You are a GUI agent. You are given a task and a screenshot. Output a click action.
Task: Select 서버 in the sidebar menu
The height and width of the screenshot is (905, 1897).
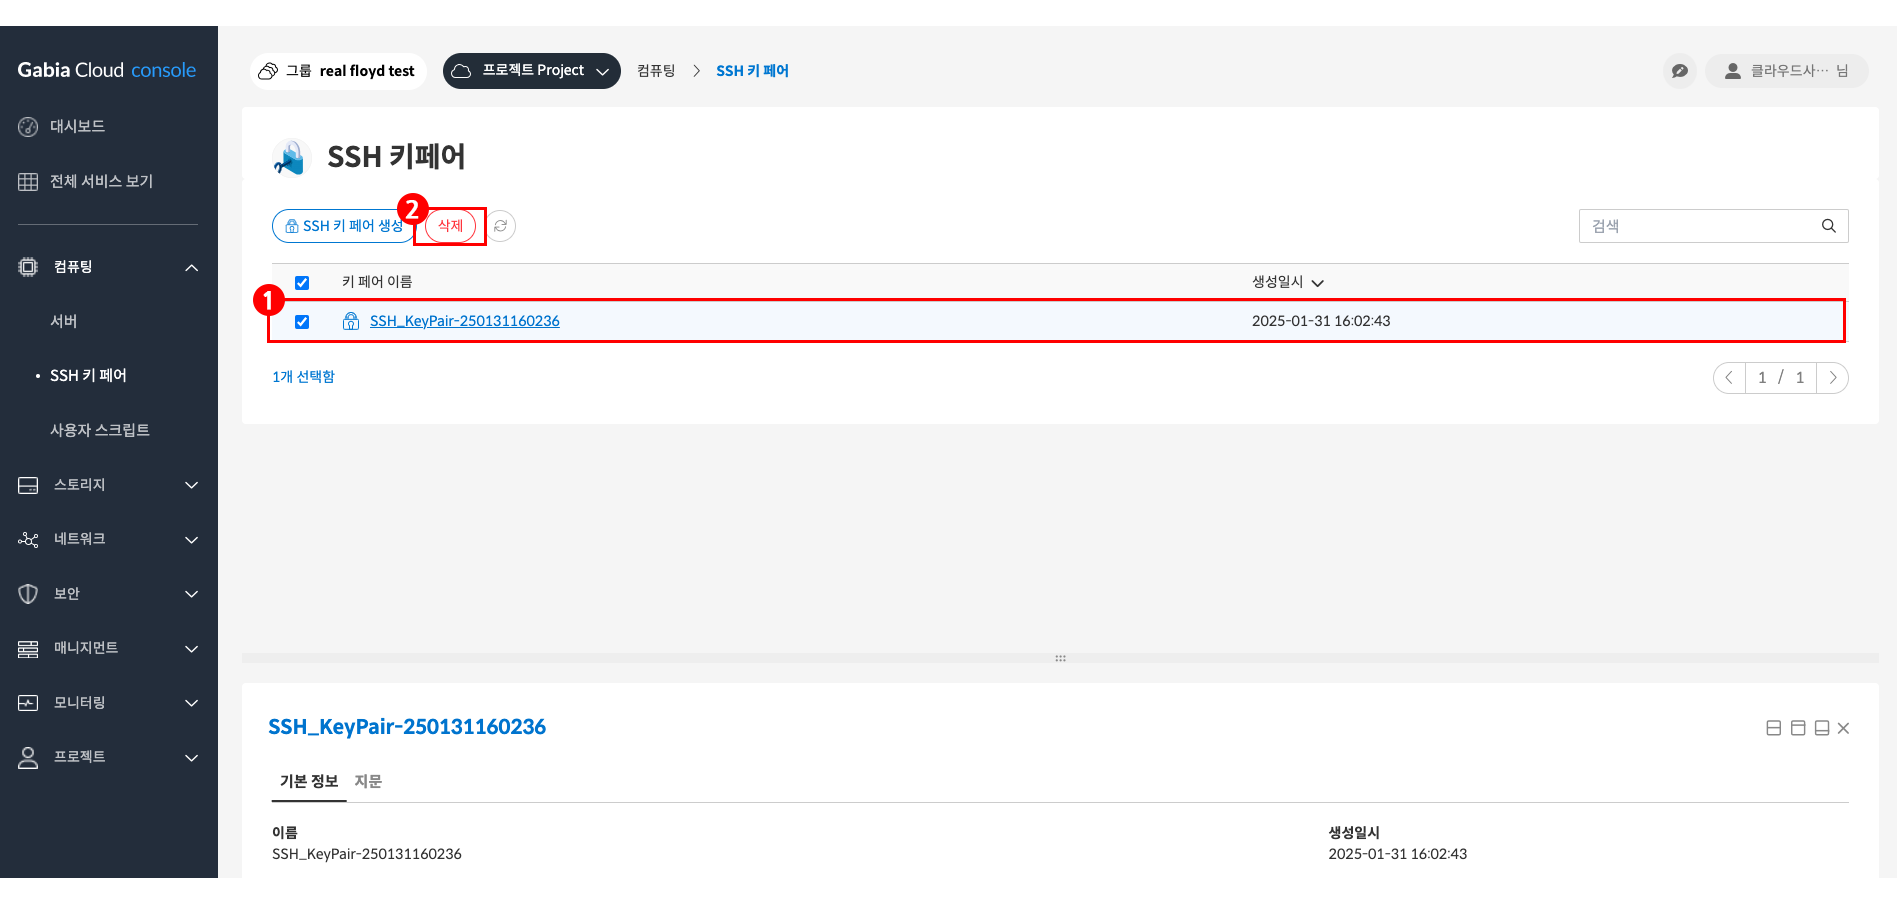click(64, 321)
